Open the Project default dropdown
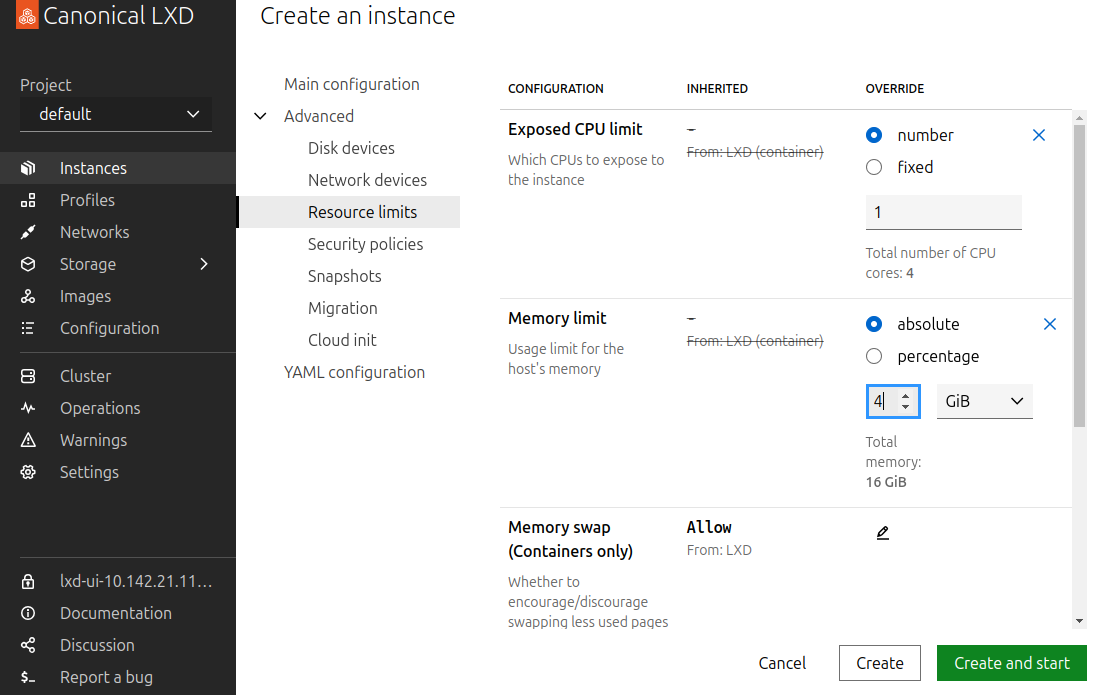The image size is (1099, 695). click(x=116, y=114)
